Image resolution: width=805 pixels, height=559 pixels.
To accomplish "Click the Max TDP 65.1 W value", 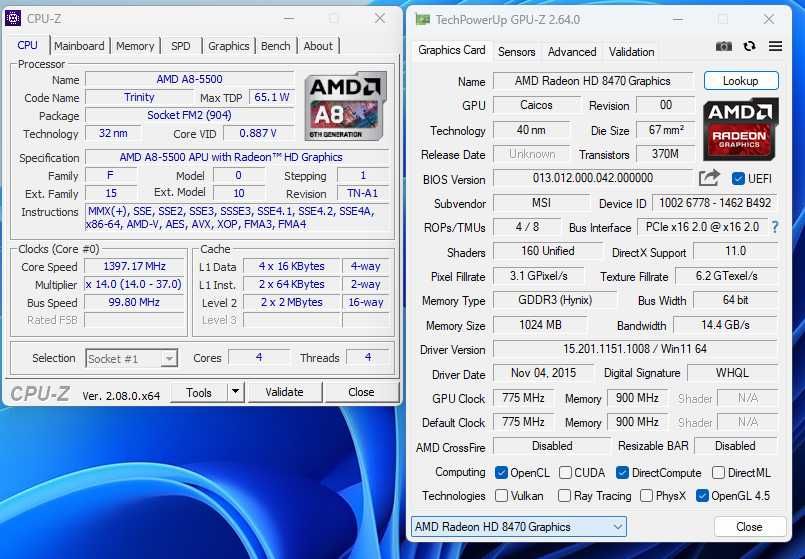I will coord(272,97).
